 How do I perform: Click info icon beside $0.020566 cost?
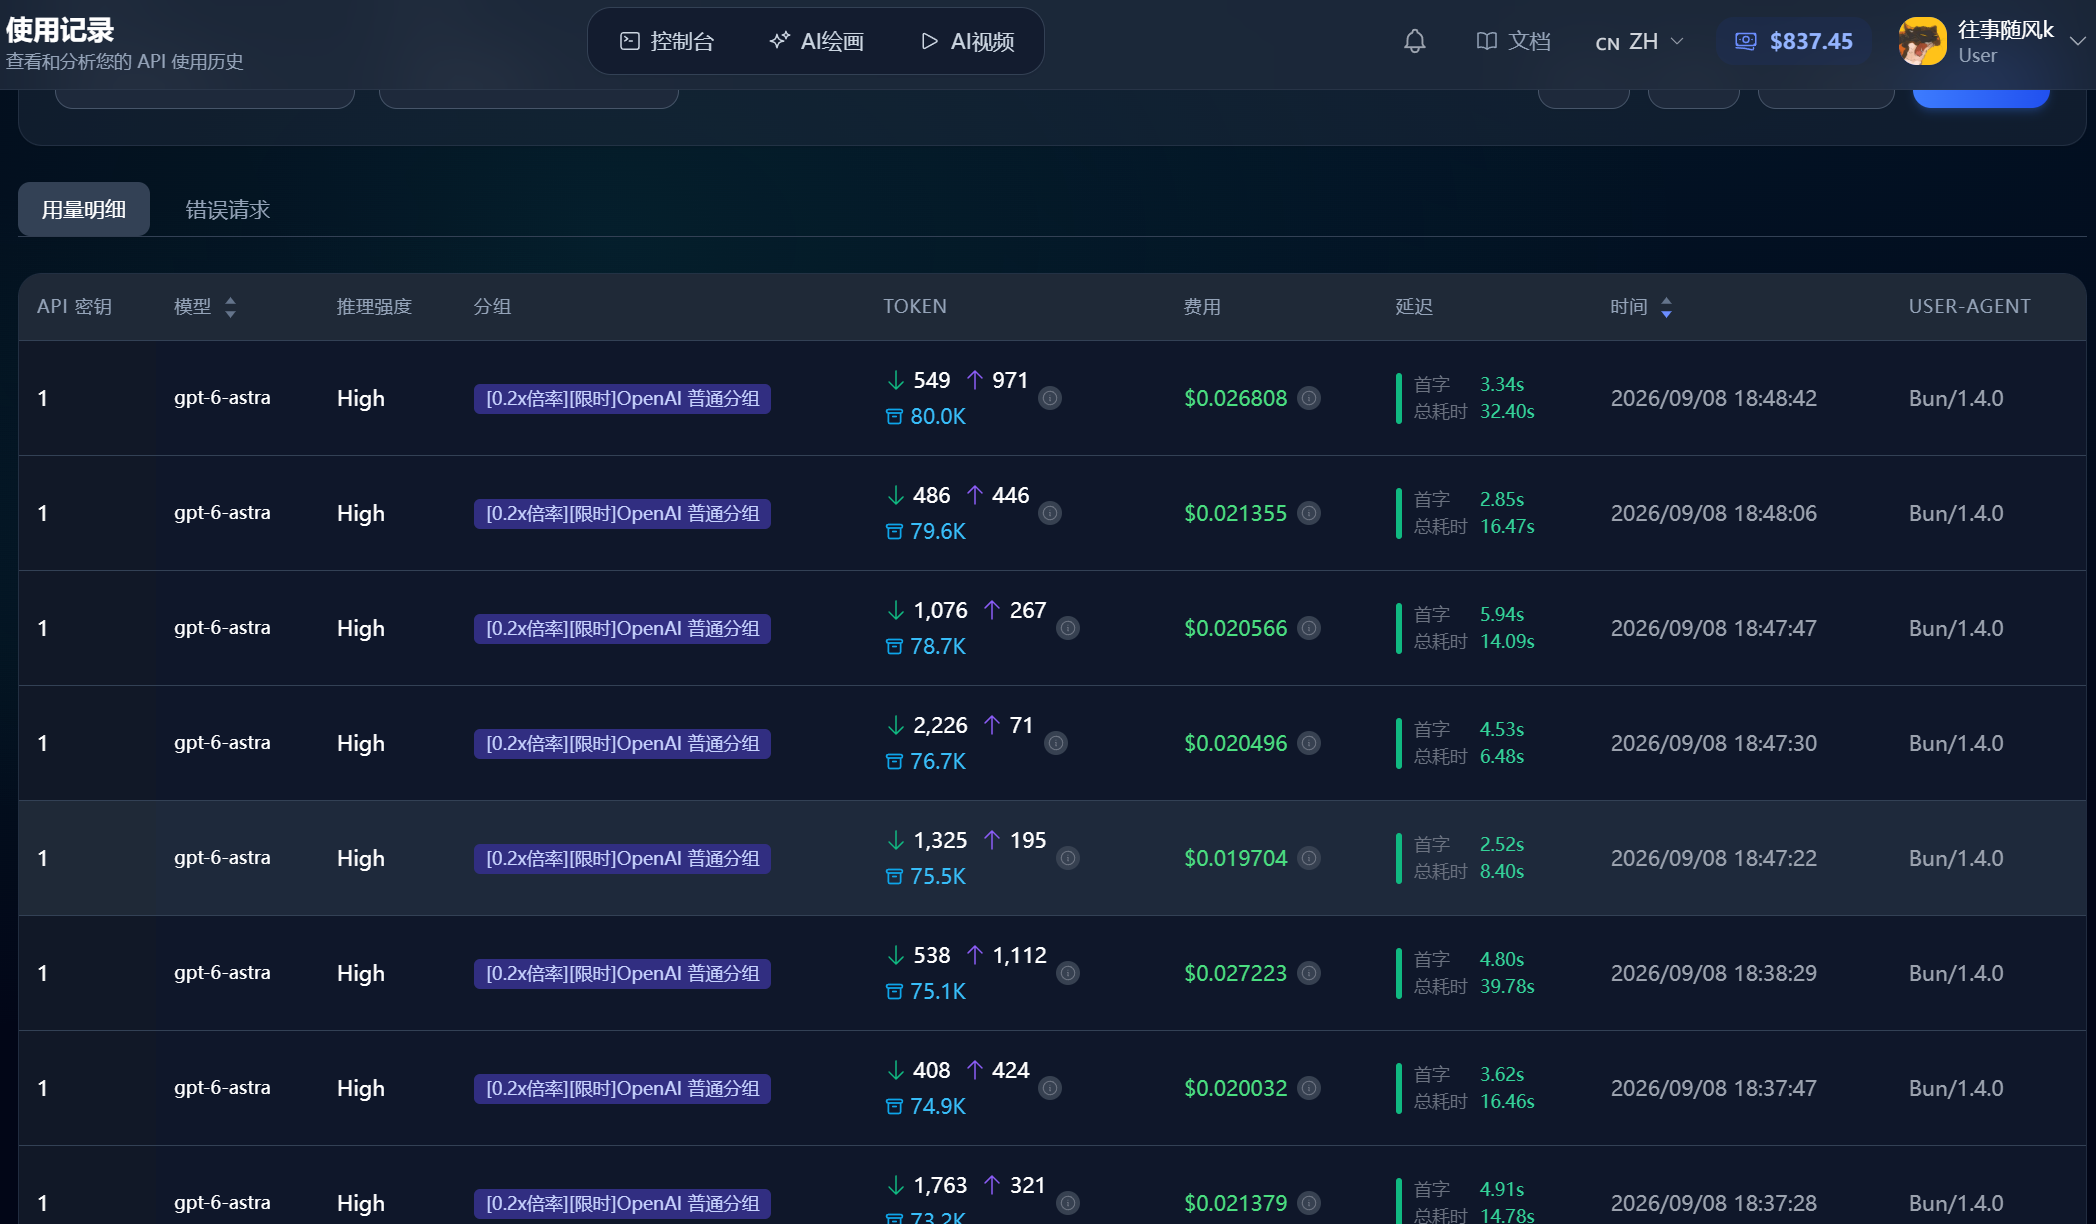point(1309,628)
